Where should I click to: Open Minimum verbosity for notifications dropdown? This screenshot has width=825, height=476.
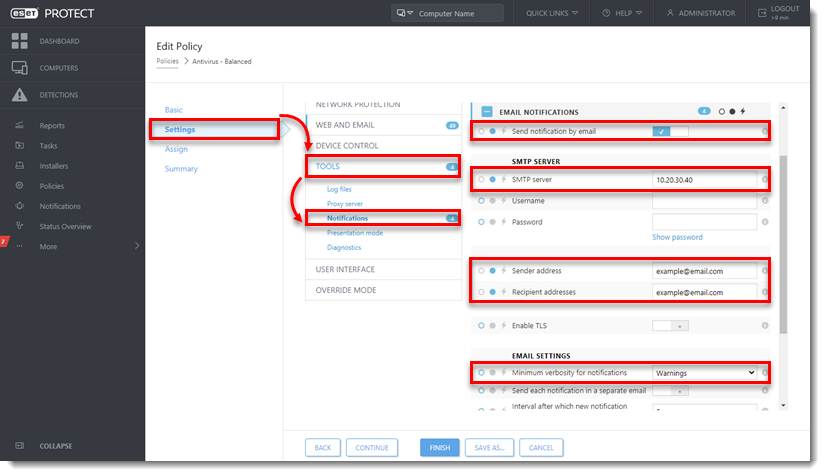[705, 372]
